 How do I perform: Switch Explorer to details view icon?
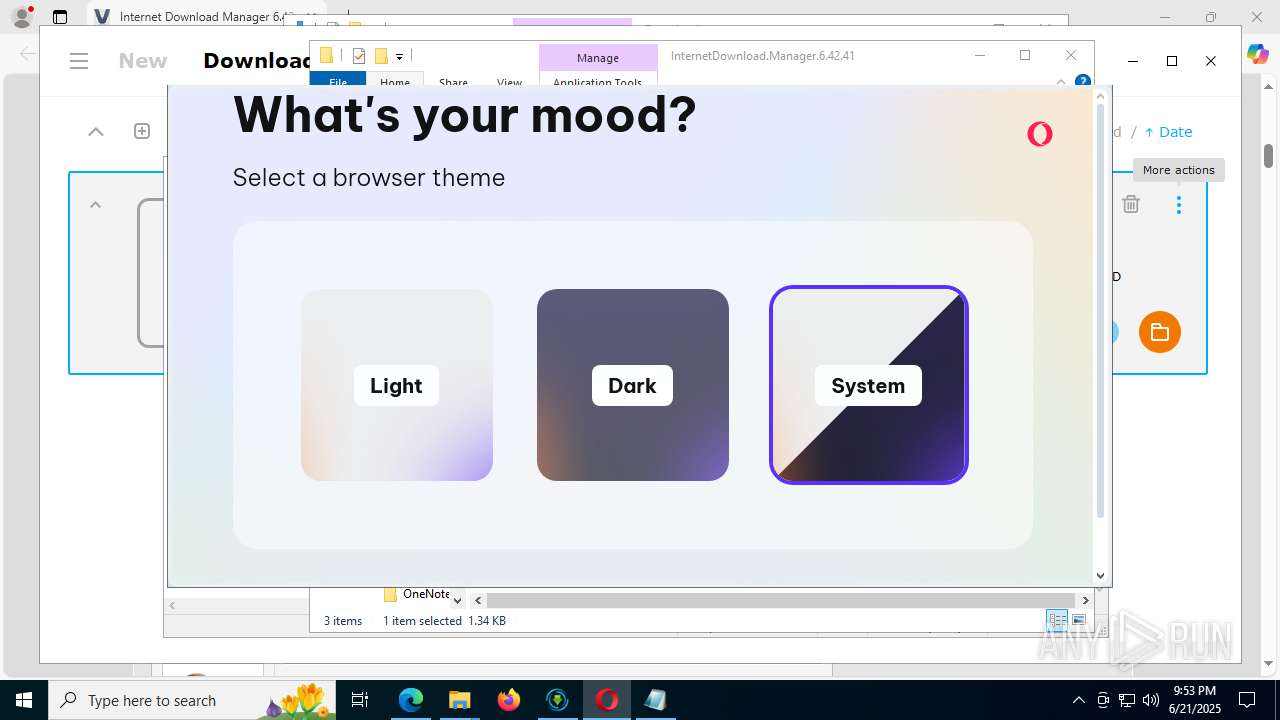(x=1057, y=620)
